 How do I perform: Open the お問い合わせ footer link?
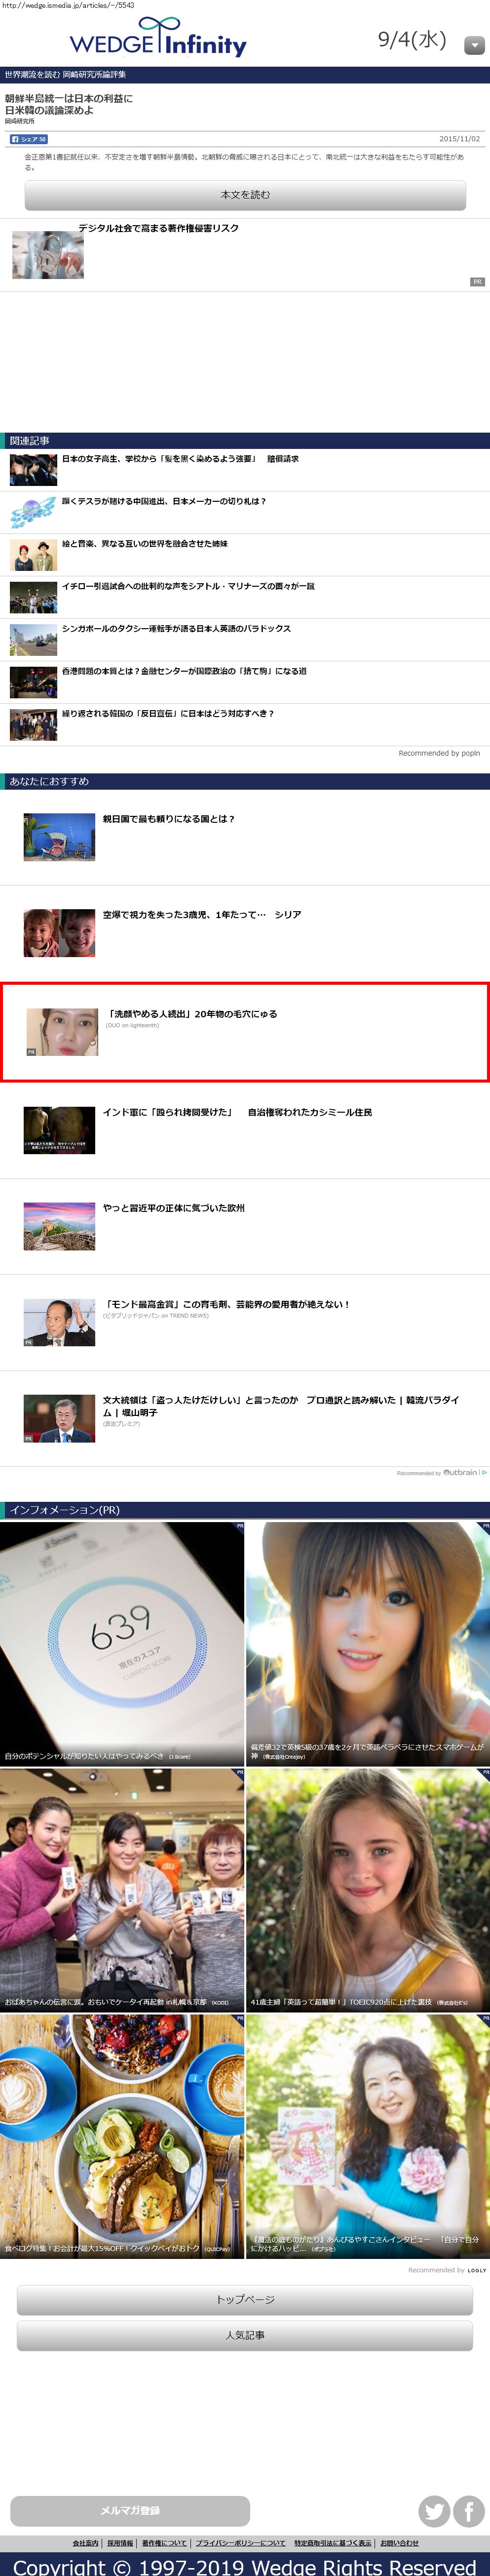tap(399, 2542)
